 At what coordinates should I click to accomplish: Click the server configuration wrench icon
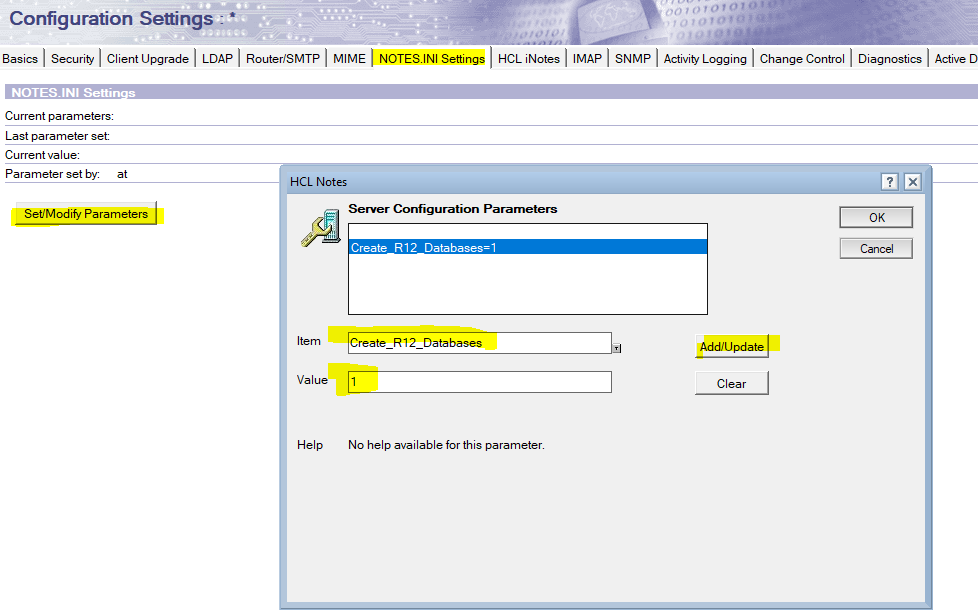[321, 228]
